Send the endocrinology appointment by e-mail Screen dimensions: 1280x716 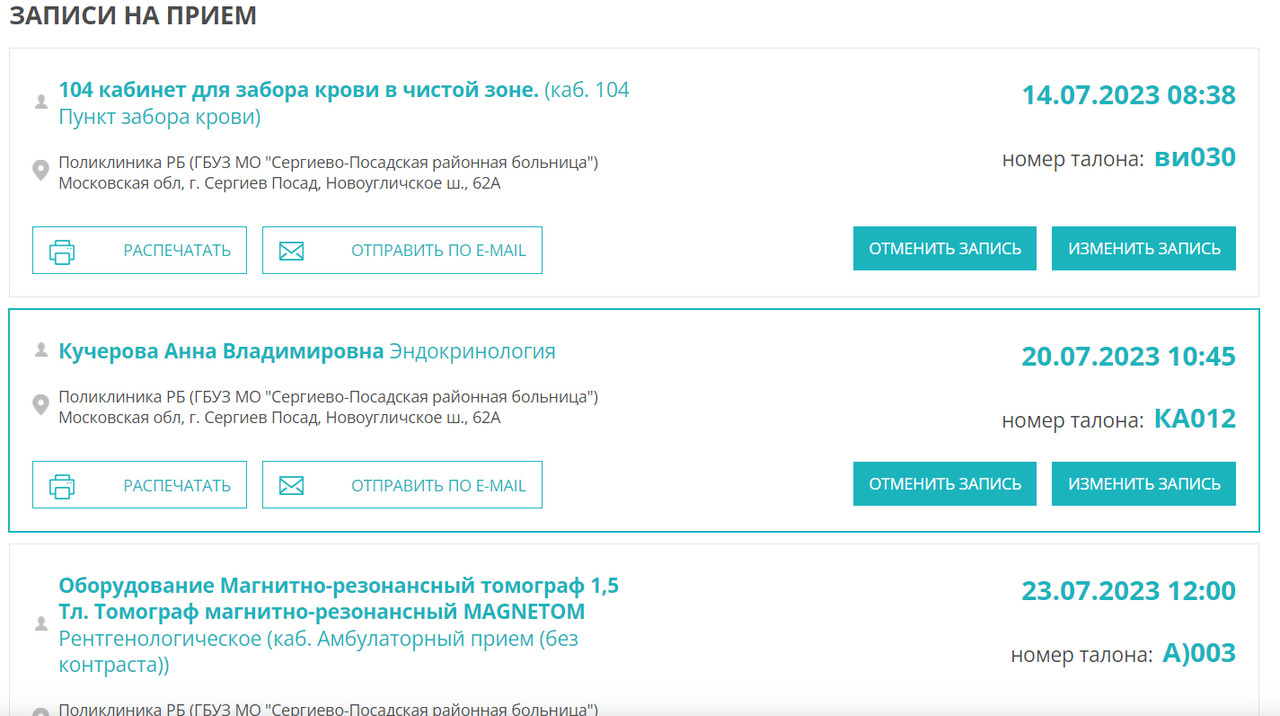(x=402, y=485)
